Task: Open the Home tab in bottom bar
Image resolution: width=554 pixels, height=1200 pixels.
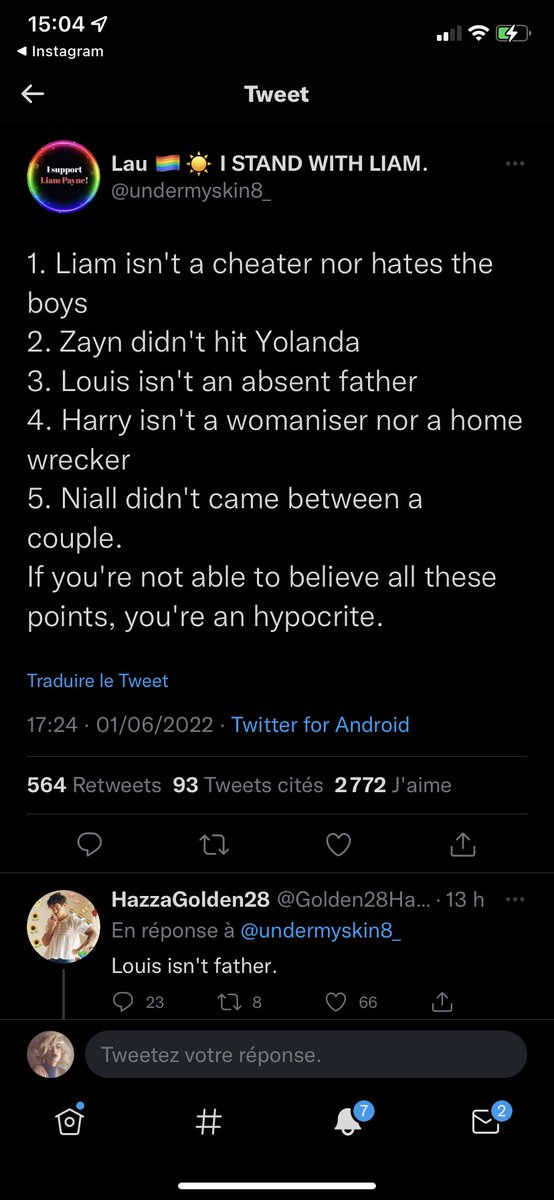Action: [x=69, y=1122]
